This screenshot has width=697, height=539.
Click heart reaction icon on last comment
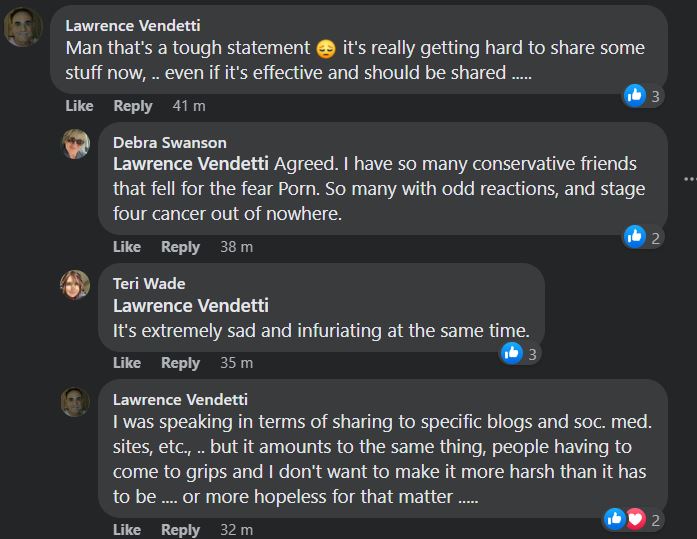636,519
